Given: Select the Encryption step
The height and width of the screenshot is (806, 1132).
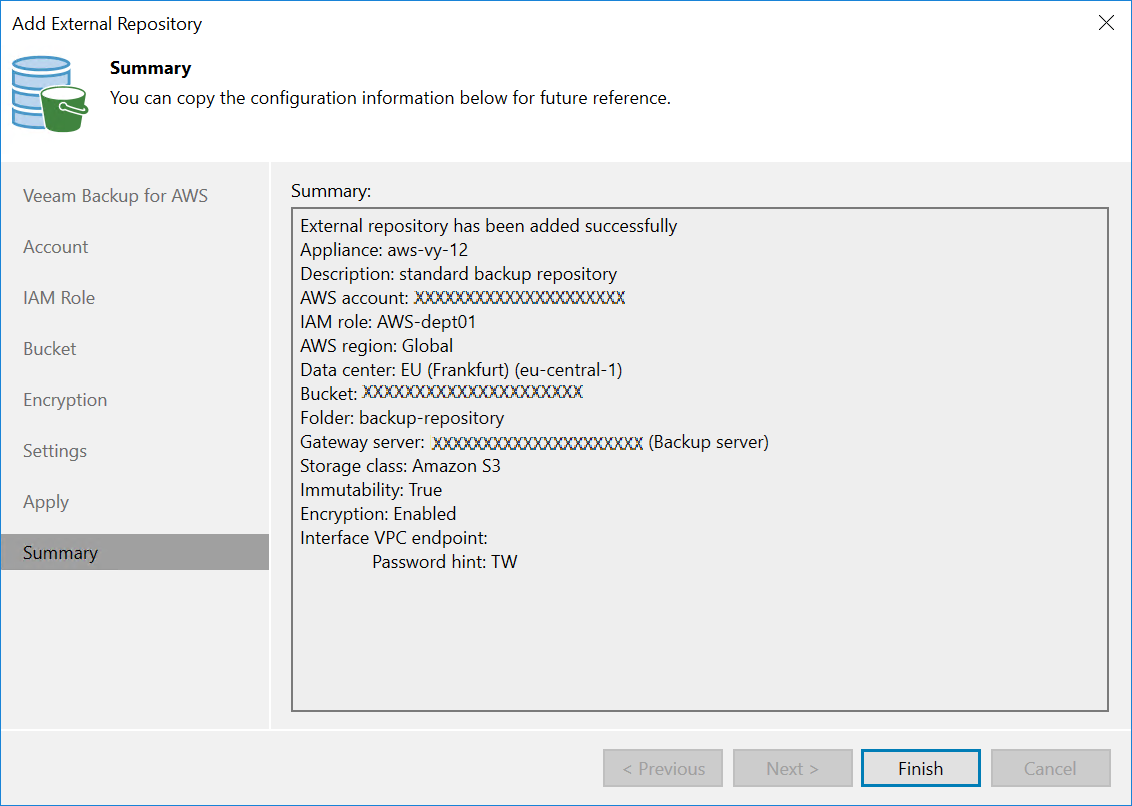Looking at the screenshot, I should click(x=65, y=400).
